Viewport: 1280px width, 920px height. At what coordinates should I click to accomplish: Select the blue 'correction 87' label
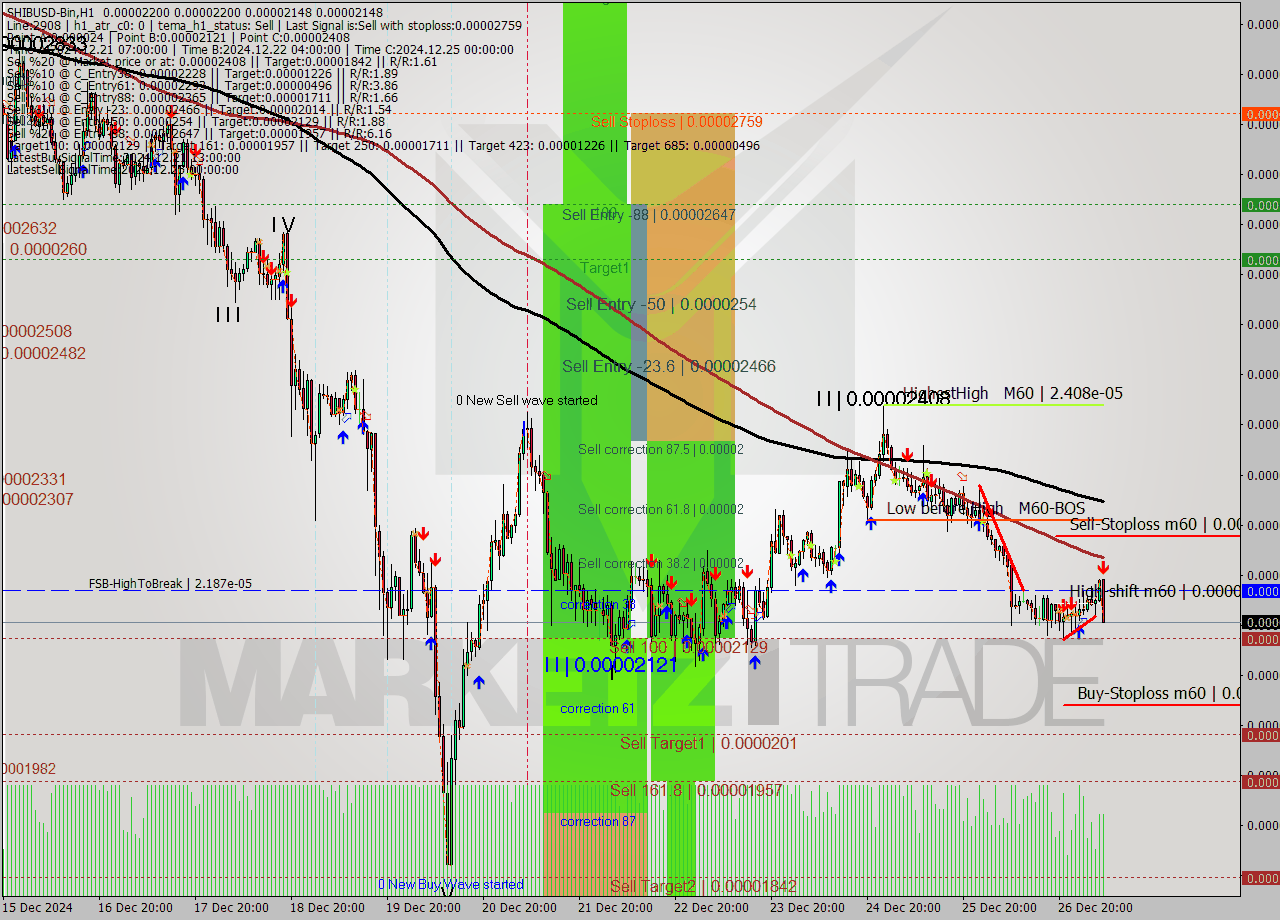click(x=597, y=822)
